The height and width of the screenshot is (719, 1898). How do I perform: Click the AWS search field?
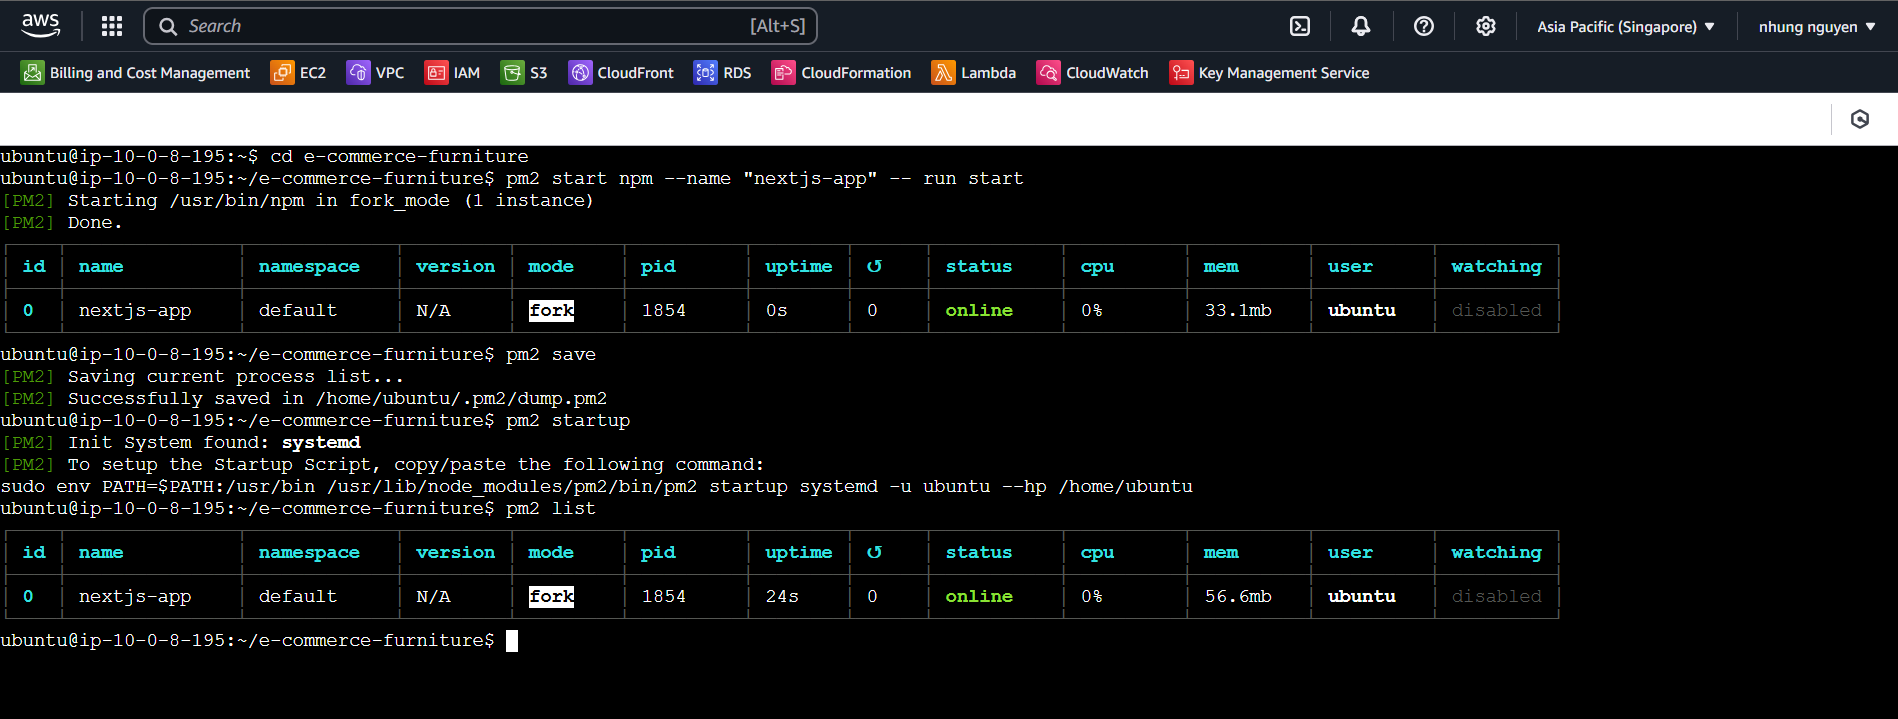click(480, 26)
